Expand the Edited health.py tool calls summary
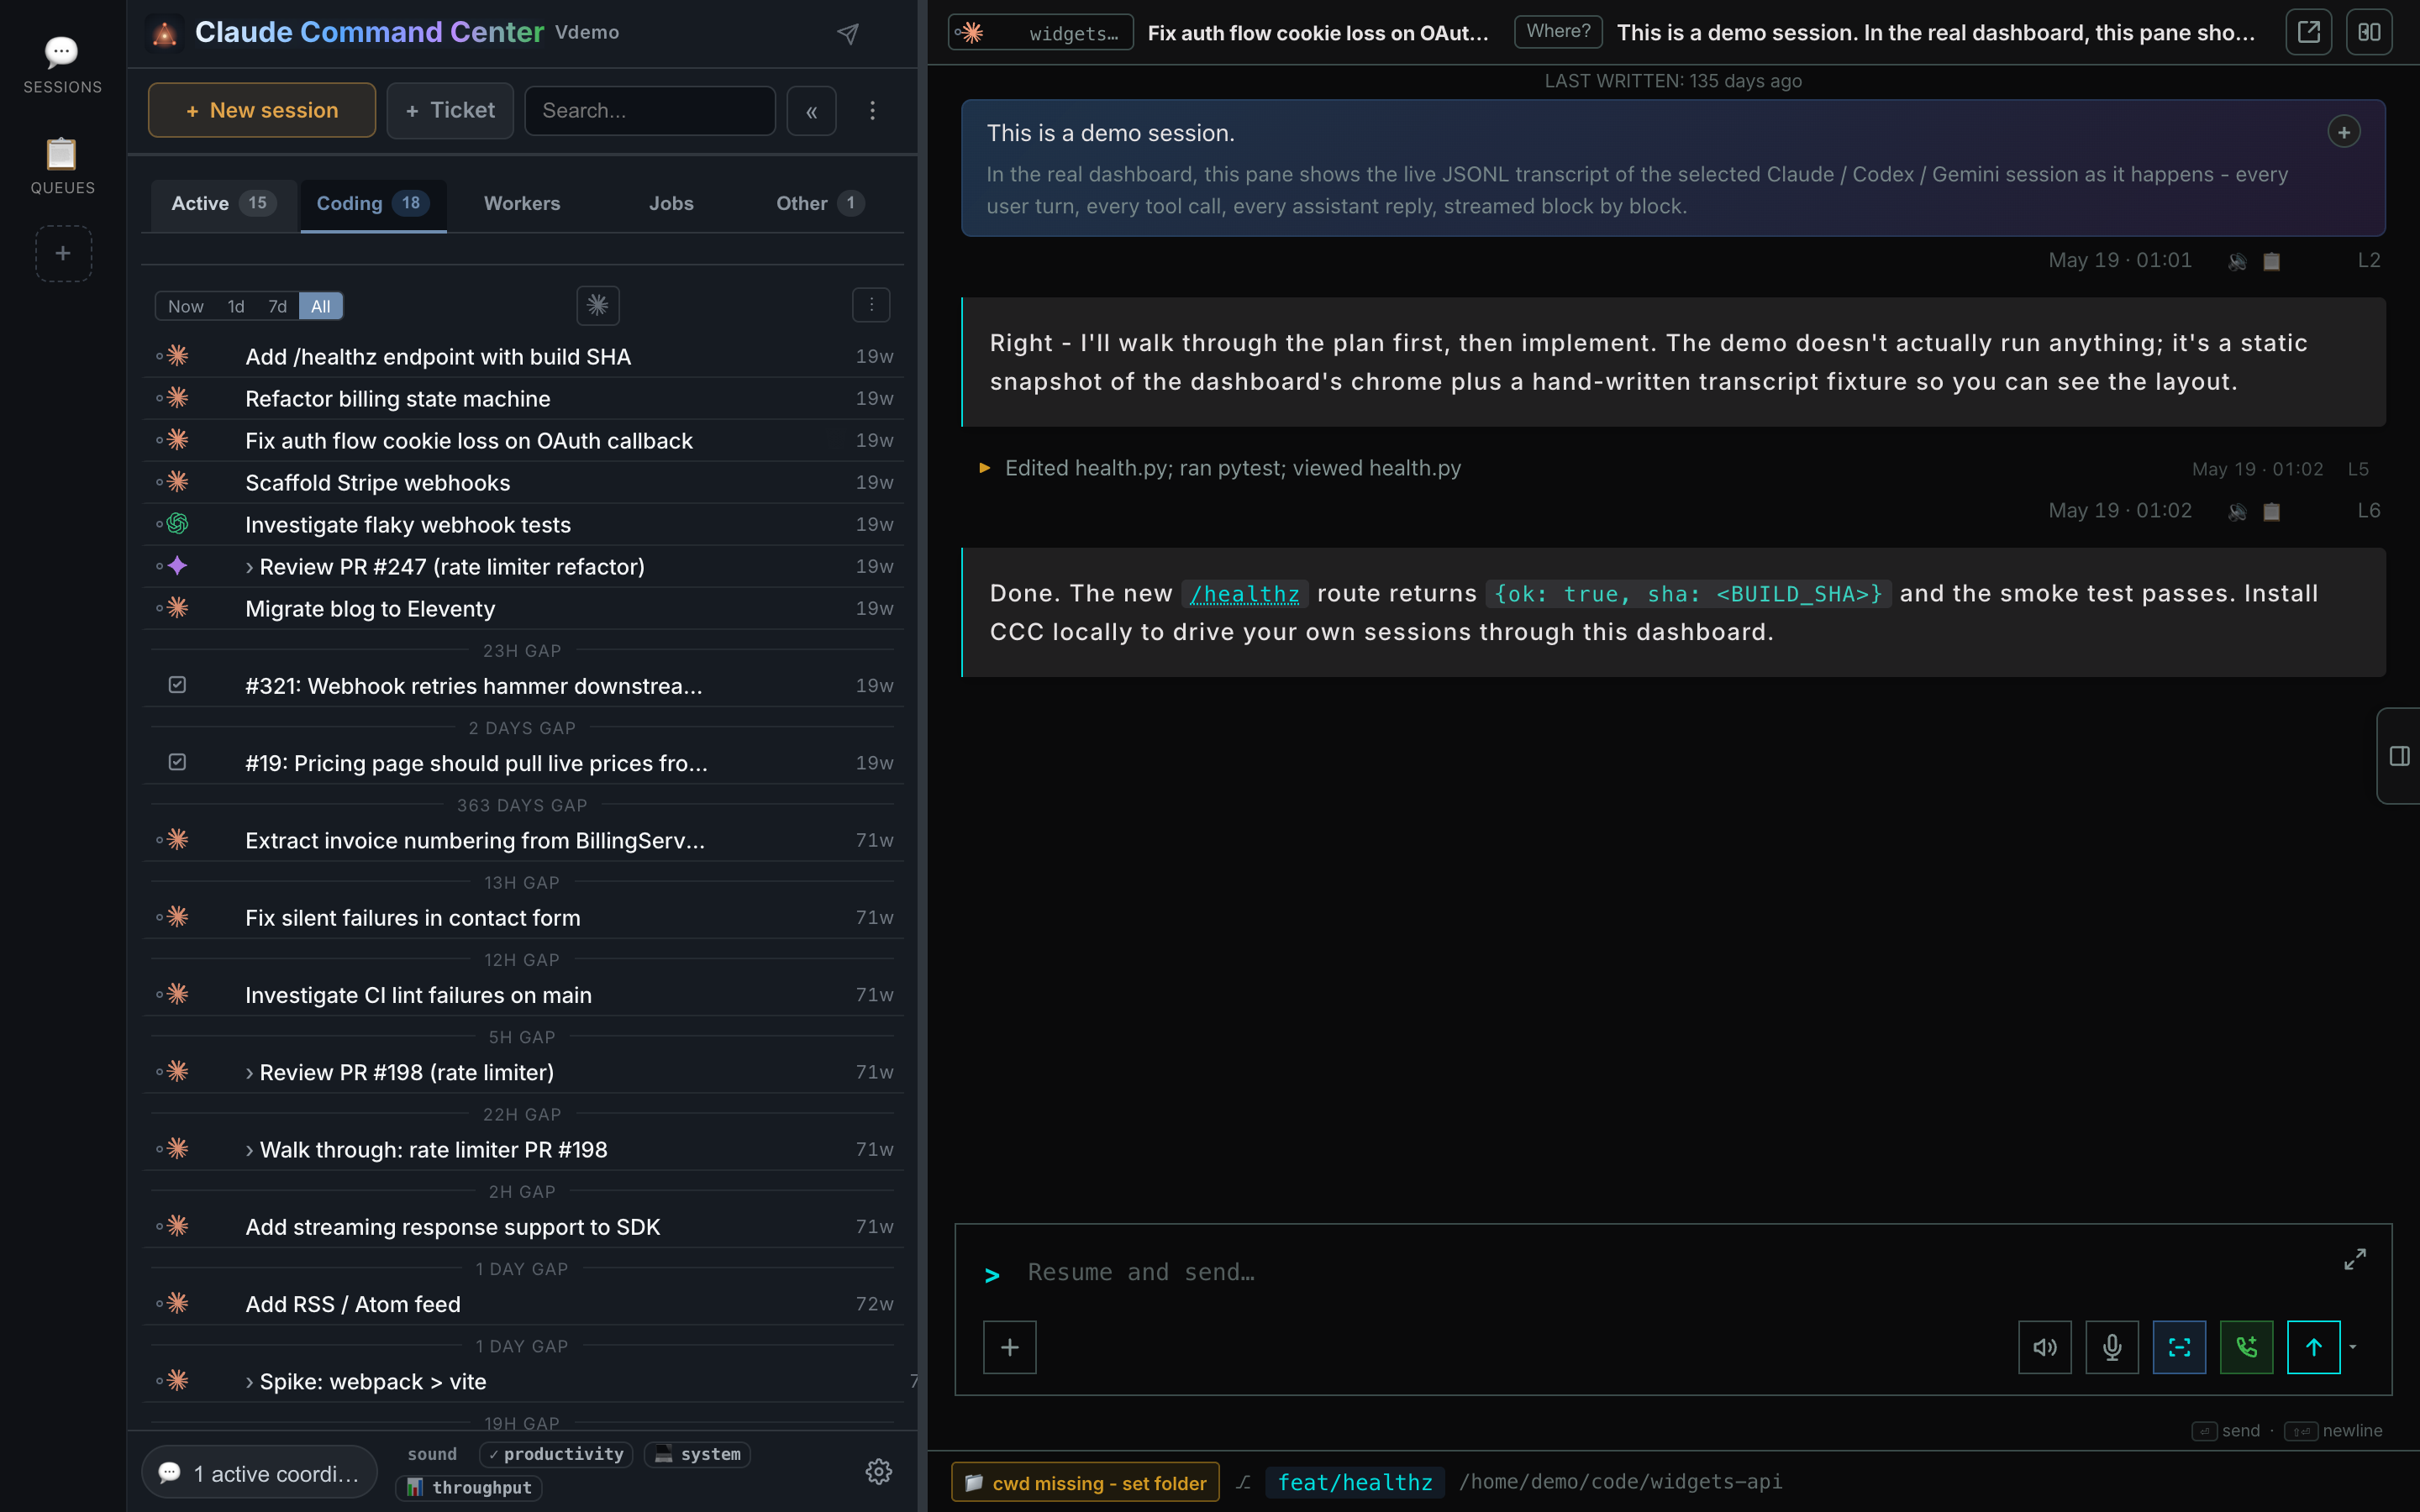 [x=984, y=468]
